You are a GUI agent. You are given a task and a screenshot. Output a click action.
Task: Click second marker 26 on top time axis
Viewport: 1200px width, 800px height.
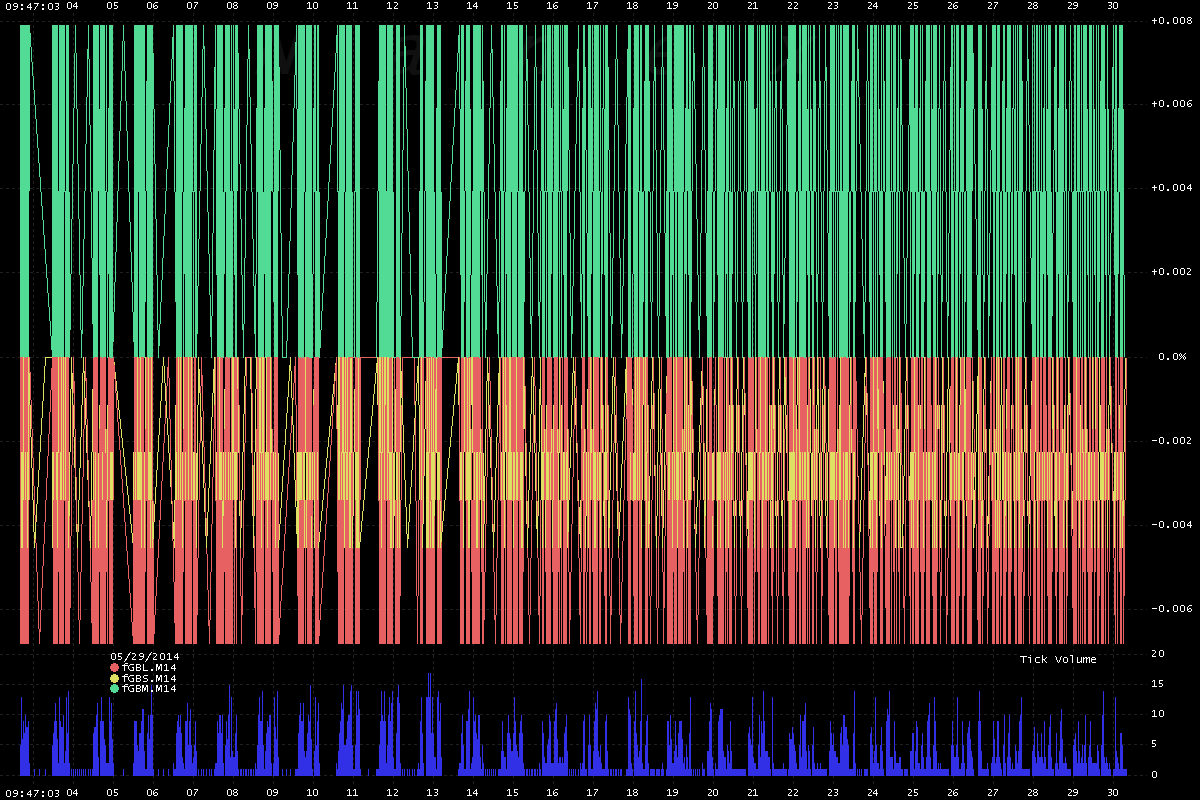(952, 5)
